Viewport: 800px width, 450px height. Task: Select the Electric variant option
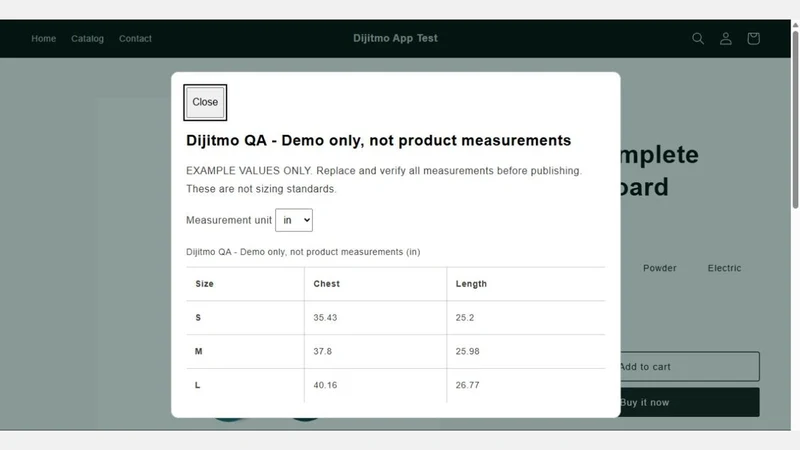[x=724, y=268]
